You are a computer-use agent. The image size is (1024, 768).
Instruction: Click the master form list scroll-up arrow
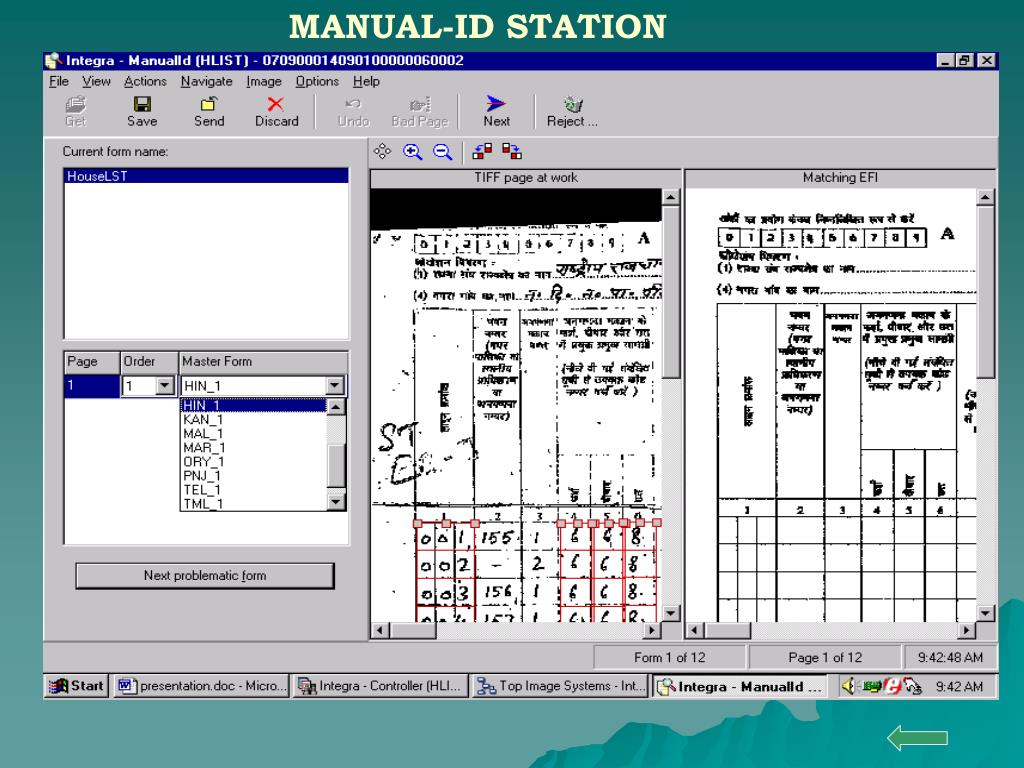tap(336, 407)
